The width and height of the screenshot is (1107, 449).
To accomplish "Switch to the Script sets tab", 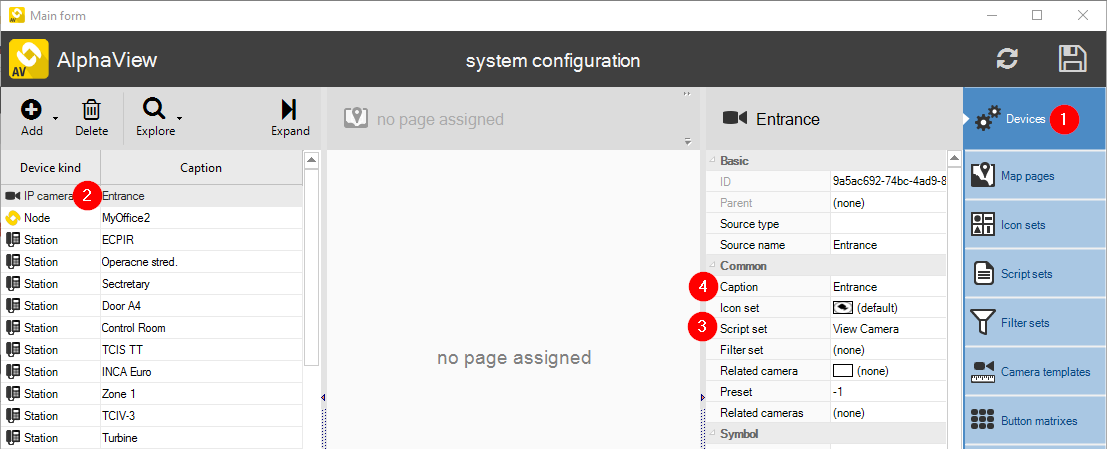I will (1034, 274).
